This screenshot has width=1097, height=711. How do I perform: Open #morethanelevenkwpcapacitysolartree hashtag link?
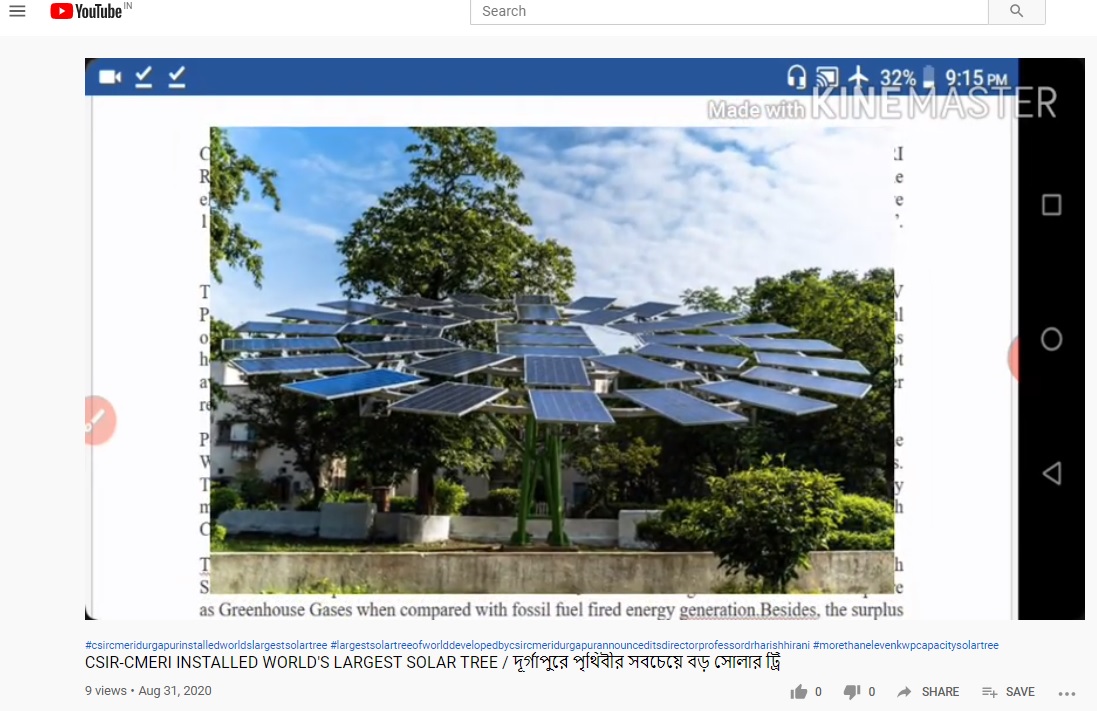(905, 645)
